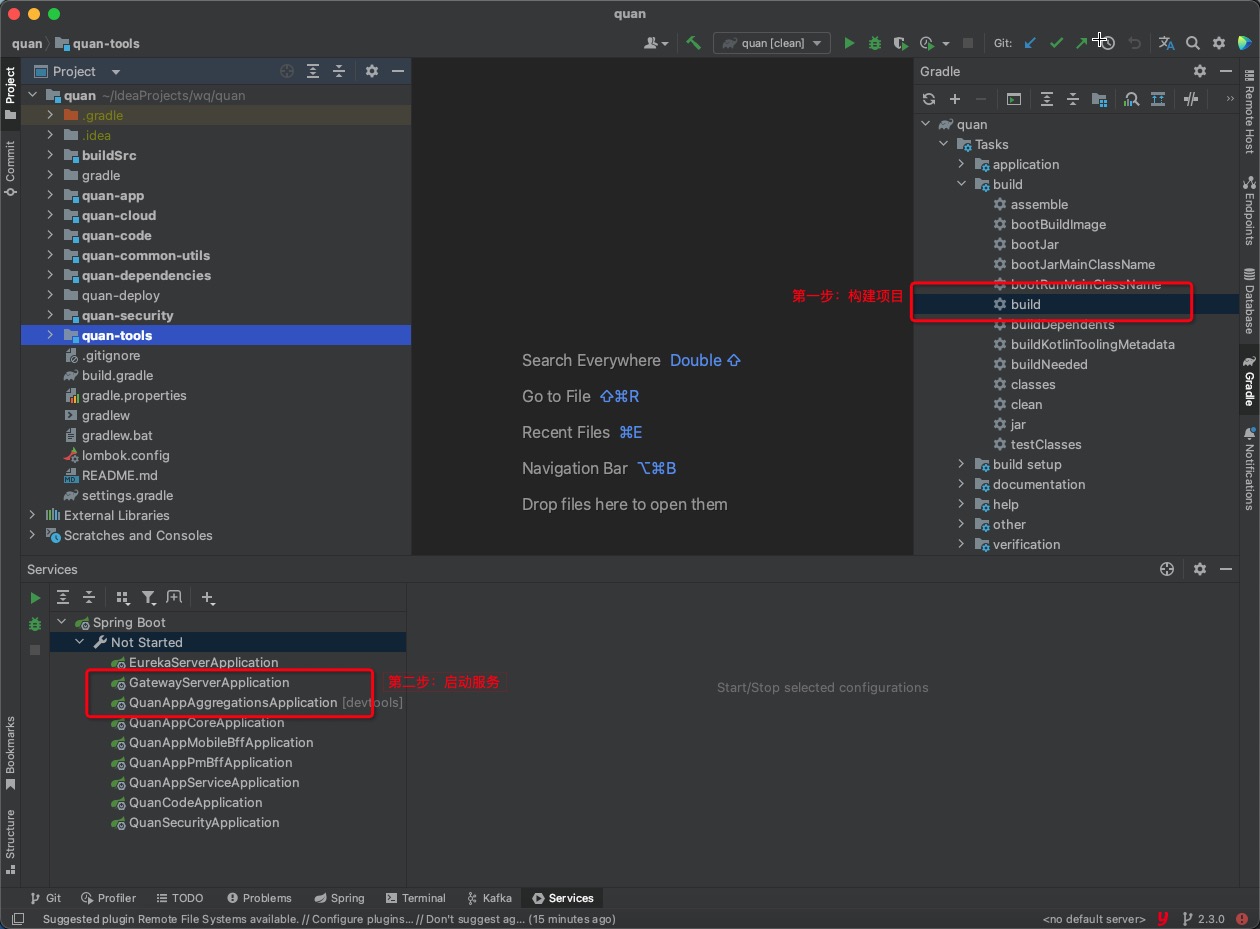The image size is (1260, 929).
Task: Open the TODO tab
Action: click(x=178, y=898)
